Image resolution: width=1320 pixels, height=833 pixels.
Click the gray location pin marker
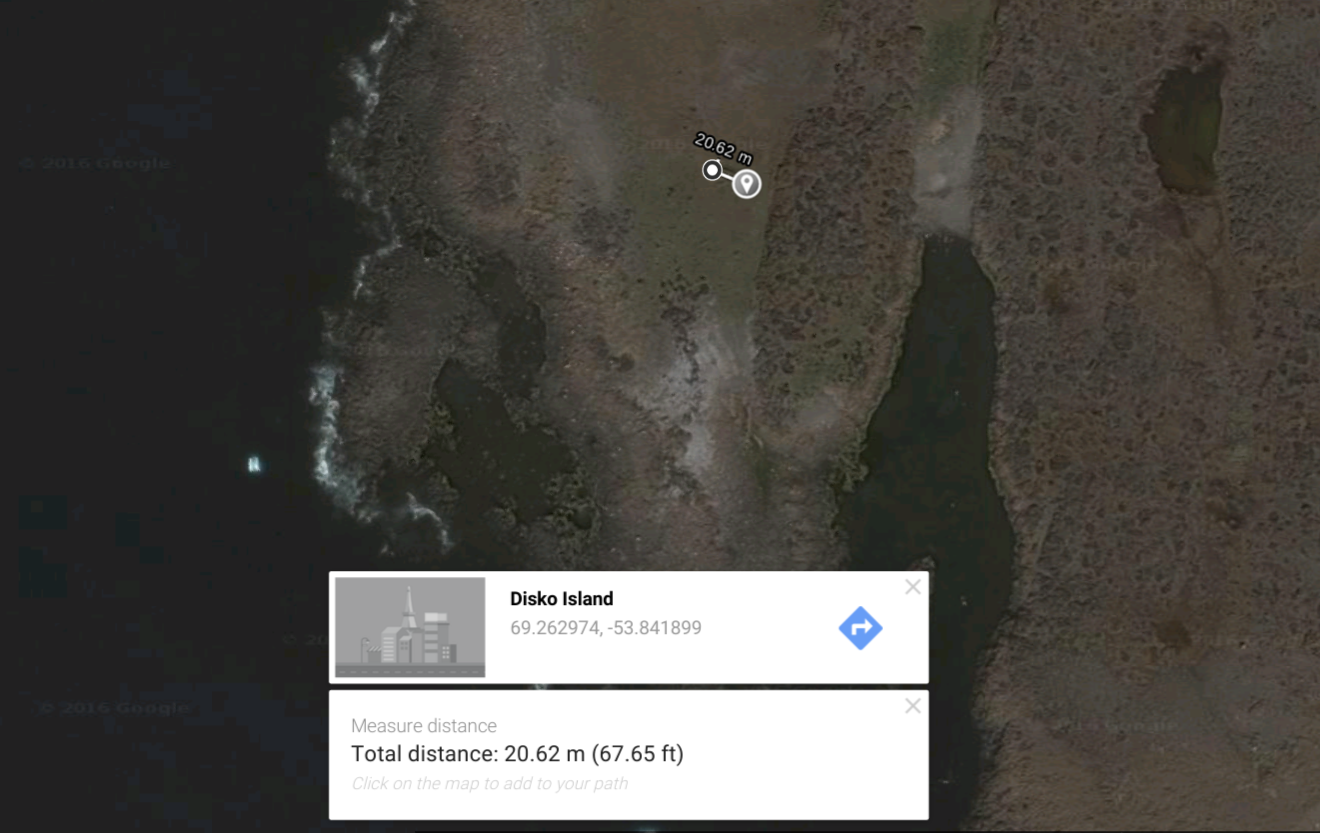coord(746,184)
